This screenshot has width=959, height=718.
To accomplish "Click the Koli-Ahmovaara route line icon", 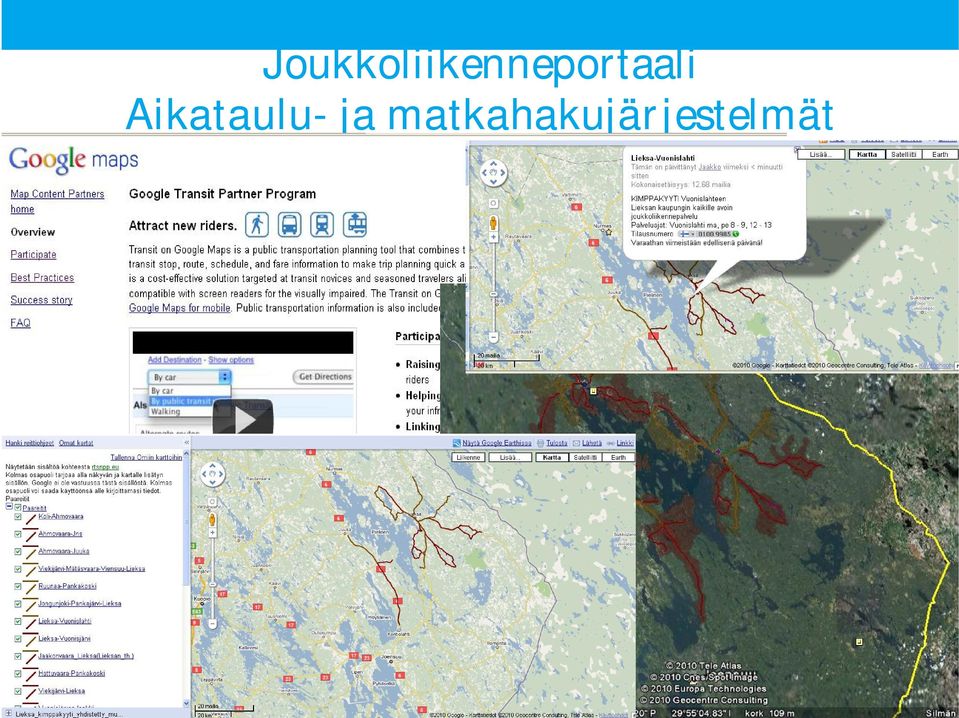I will point(30,519).
